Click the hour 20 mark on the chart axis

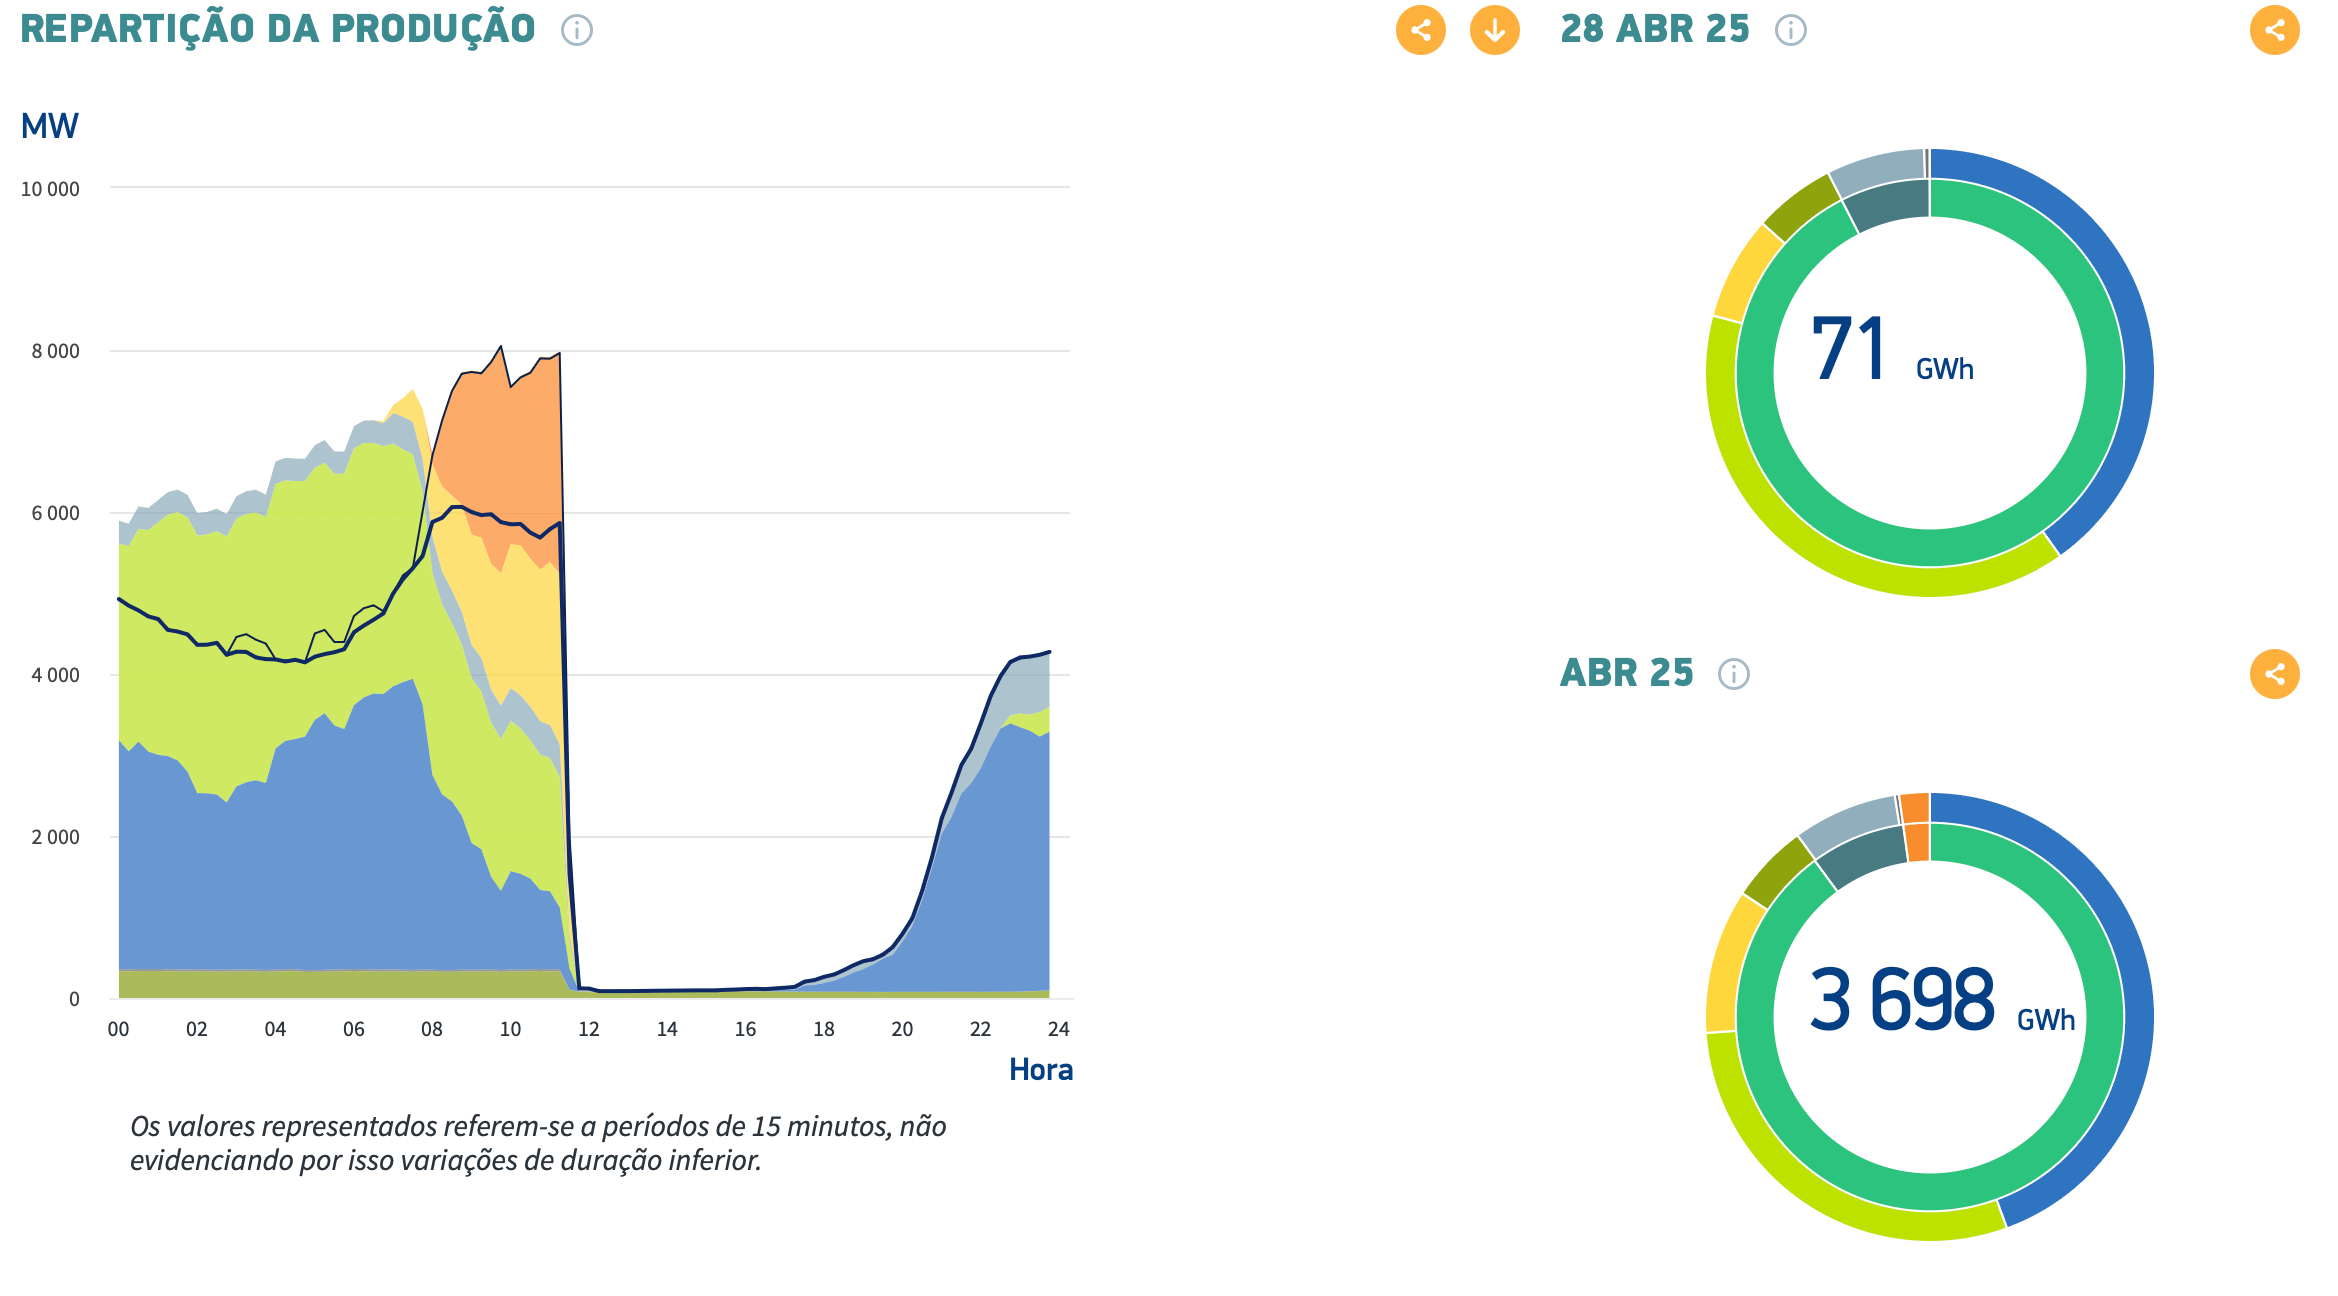(x=902, y=1029)
